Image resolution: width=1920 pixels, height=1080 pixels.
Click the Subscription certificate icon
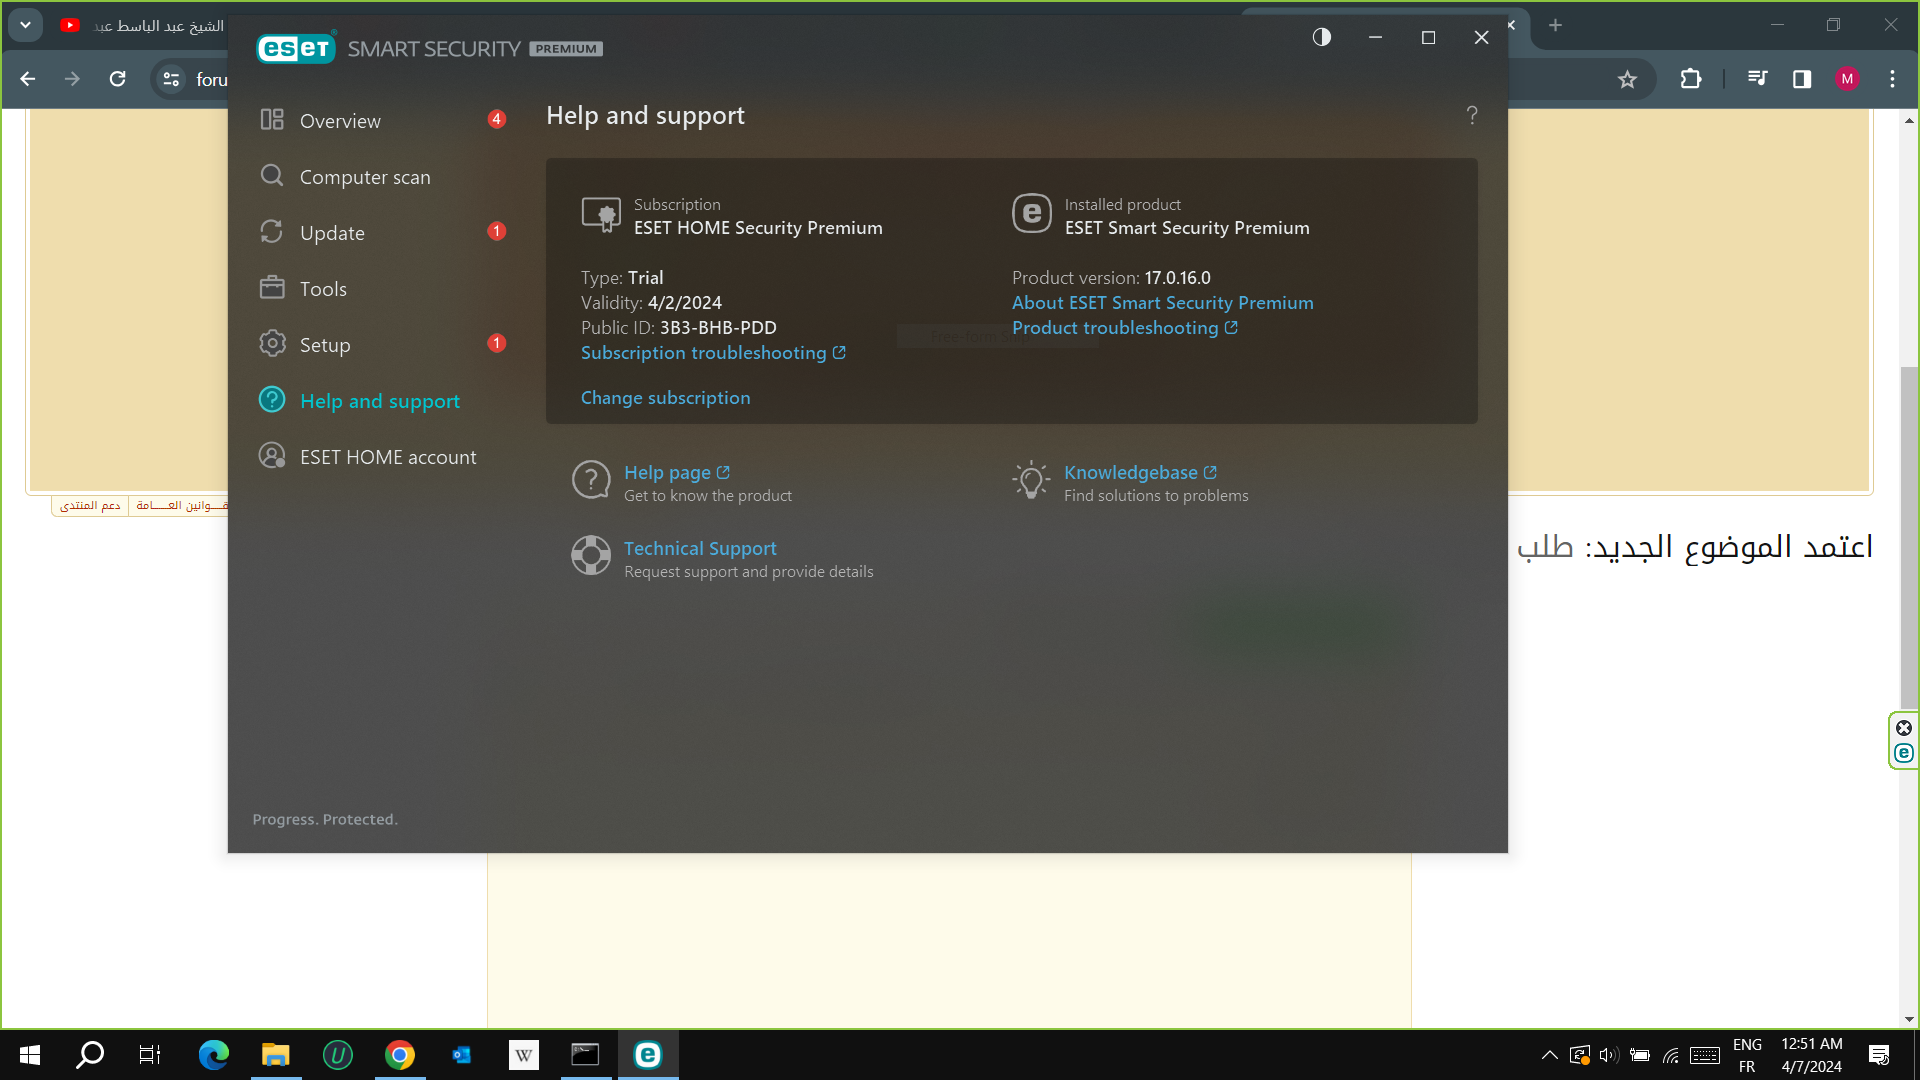click(x=601, y=215)
